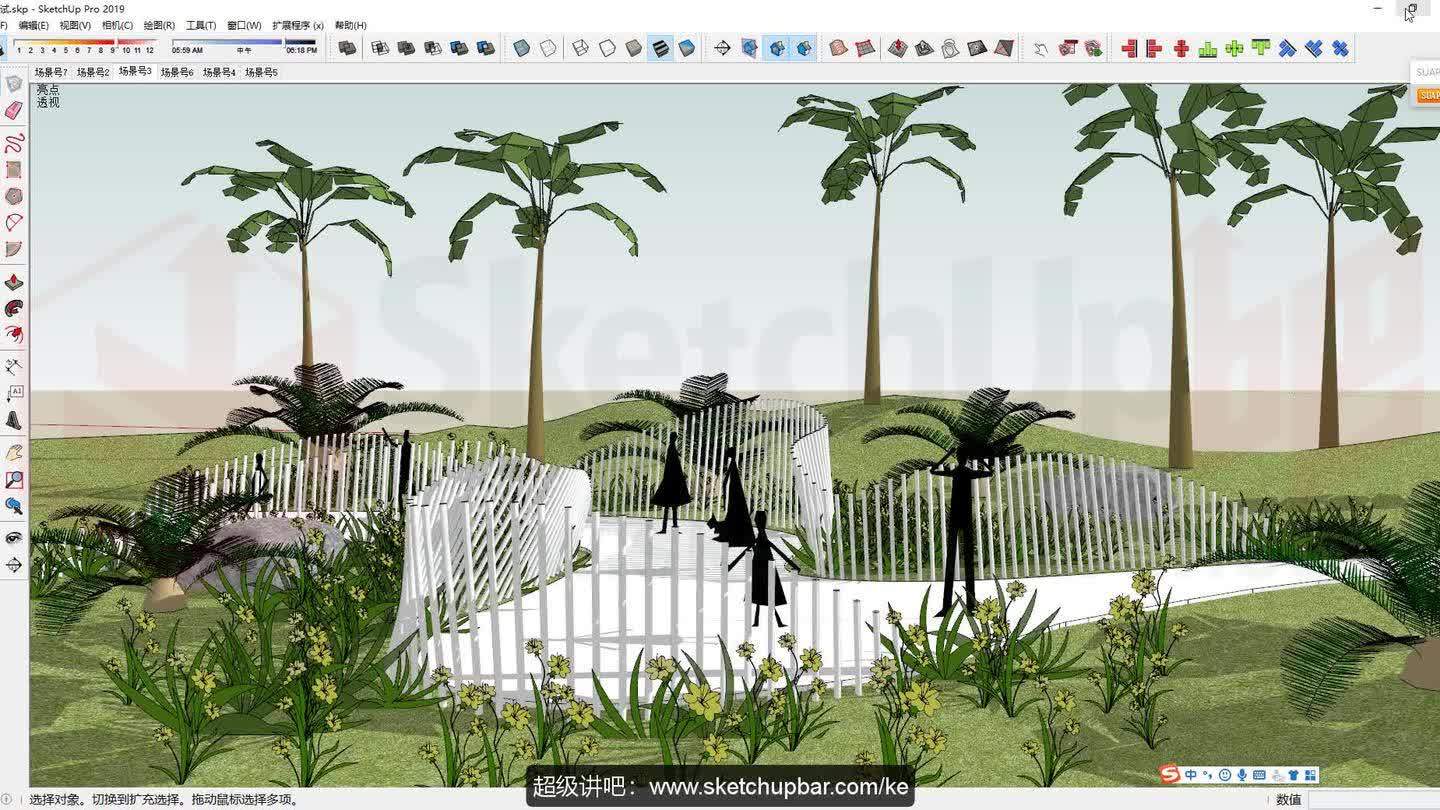1440x810 pixels.
Task: Click the orange SUAPP button at top right
Action: (1429, 95)
